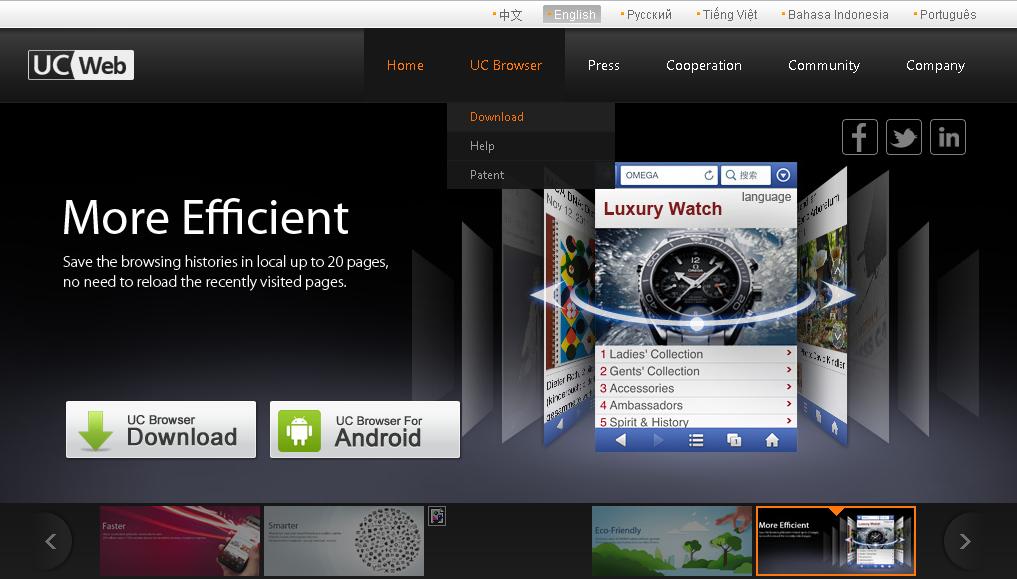Click the phone browser home icon
Image resolution: width=1017 pixels, height=580 pixels.
(772, 441)
